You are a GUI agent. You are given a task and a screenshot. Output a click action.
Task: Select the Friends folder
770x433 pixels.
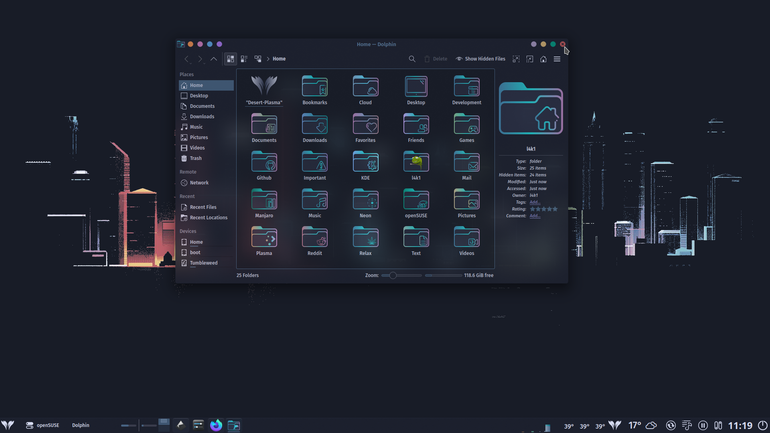click(416, 128)
